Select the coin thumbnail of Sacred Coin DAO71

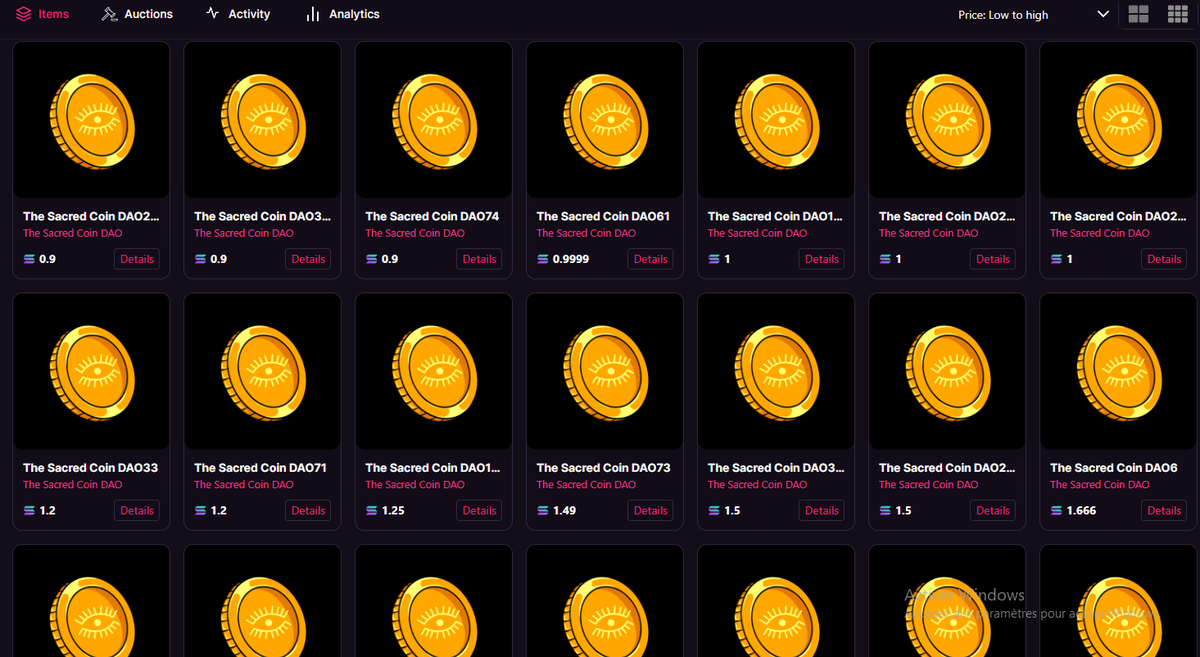(x=262, y=371)
